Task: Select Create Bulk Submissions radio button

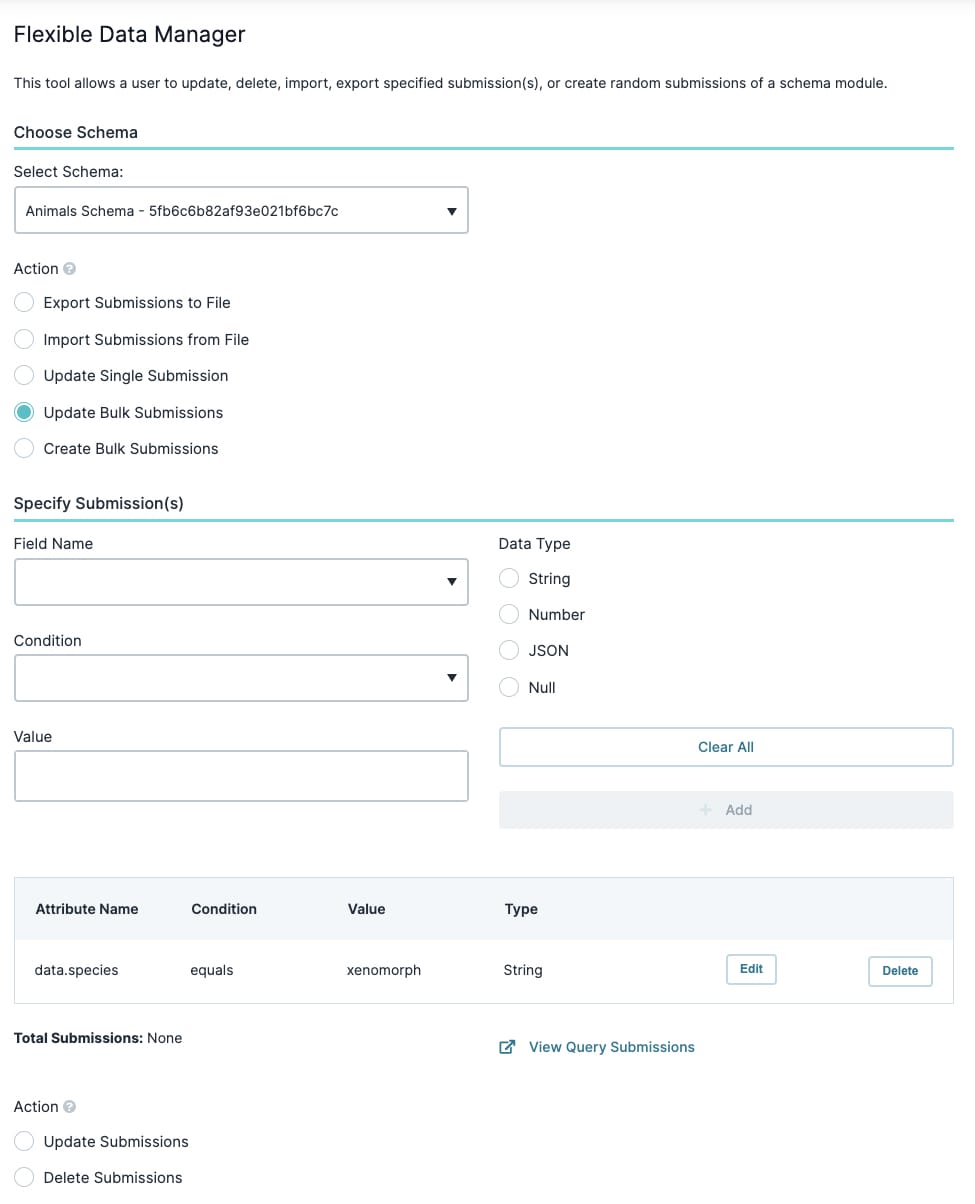Action: 24,449
